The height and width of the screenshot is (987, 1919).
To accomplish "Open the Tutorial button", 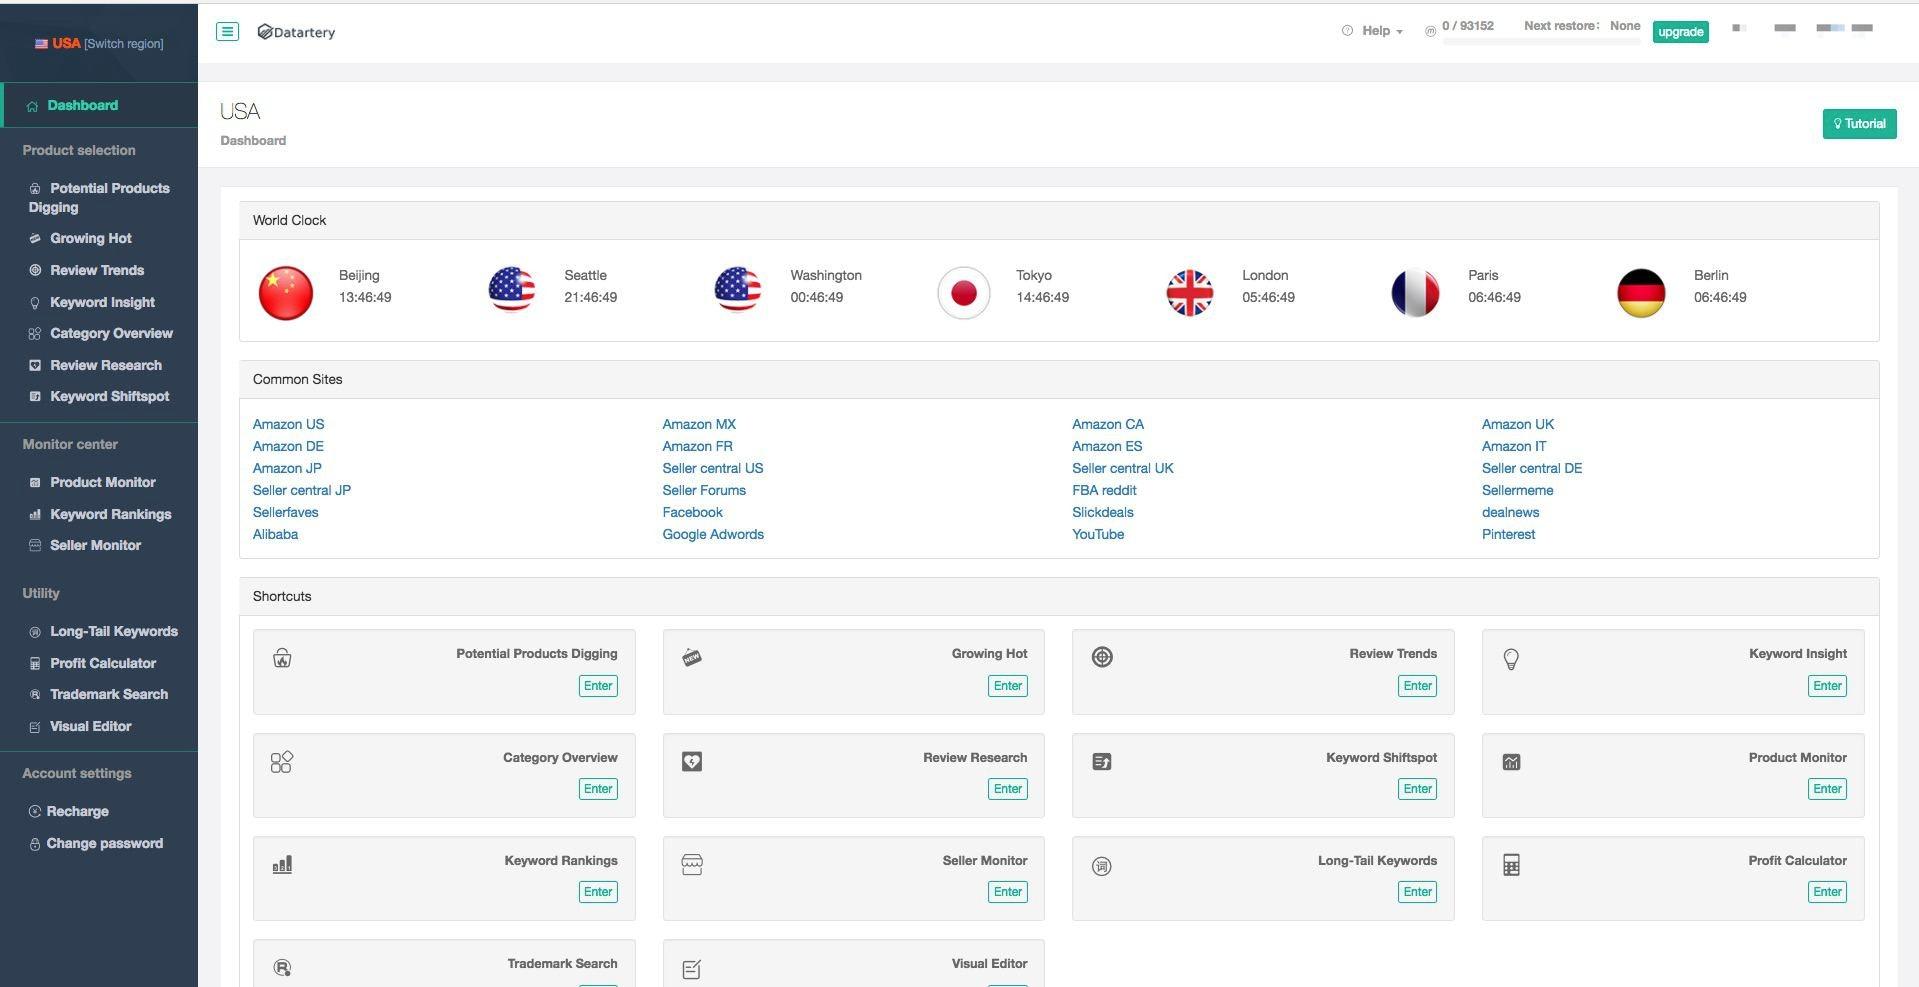I will tap(1859, 124).
